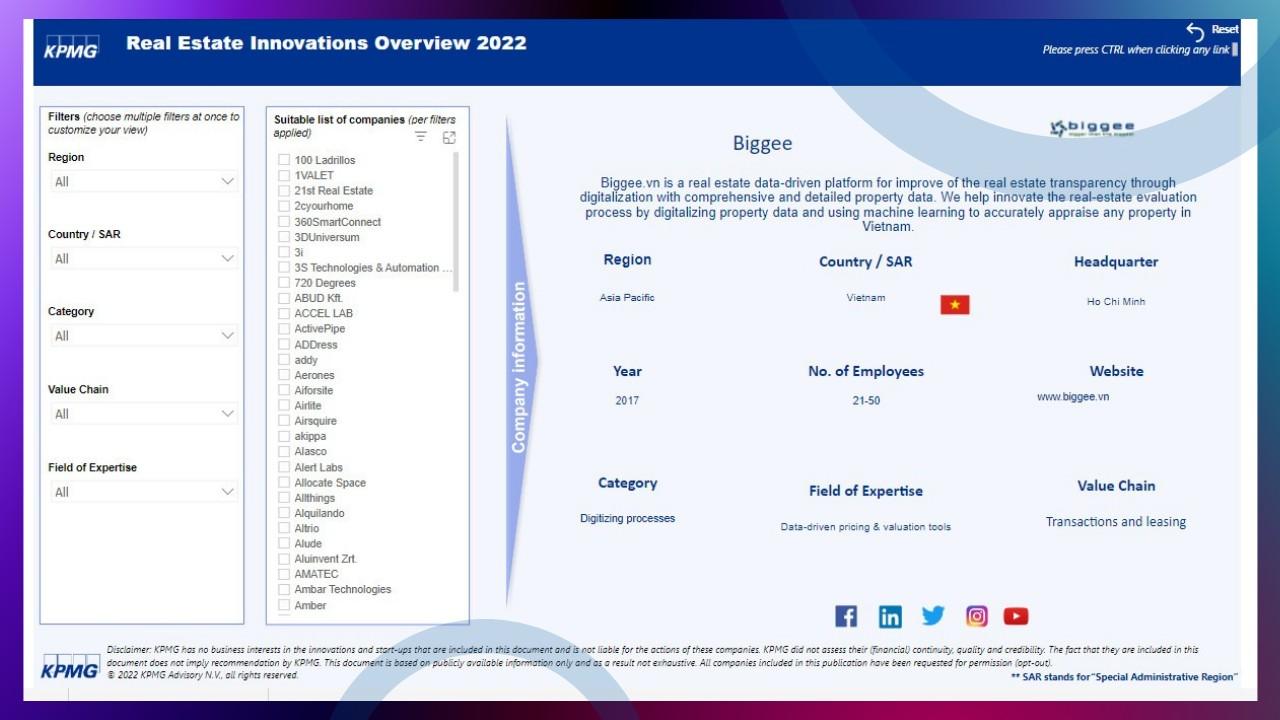The height and width of the screenshot is (720, 1280).
Task: Click the 21-50 employees value
Action: coord(866,400)
